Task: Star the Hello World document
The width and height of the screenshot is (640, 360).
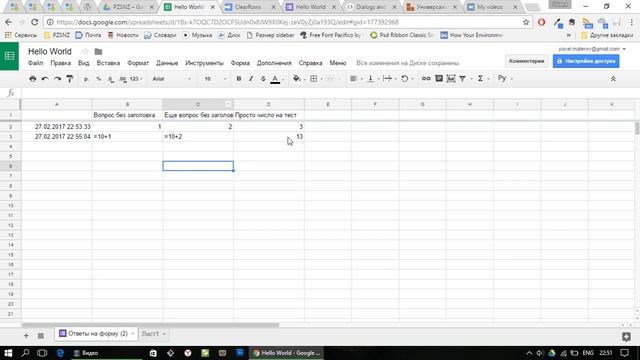Action: coord(85,51)
